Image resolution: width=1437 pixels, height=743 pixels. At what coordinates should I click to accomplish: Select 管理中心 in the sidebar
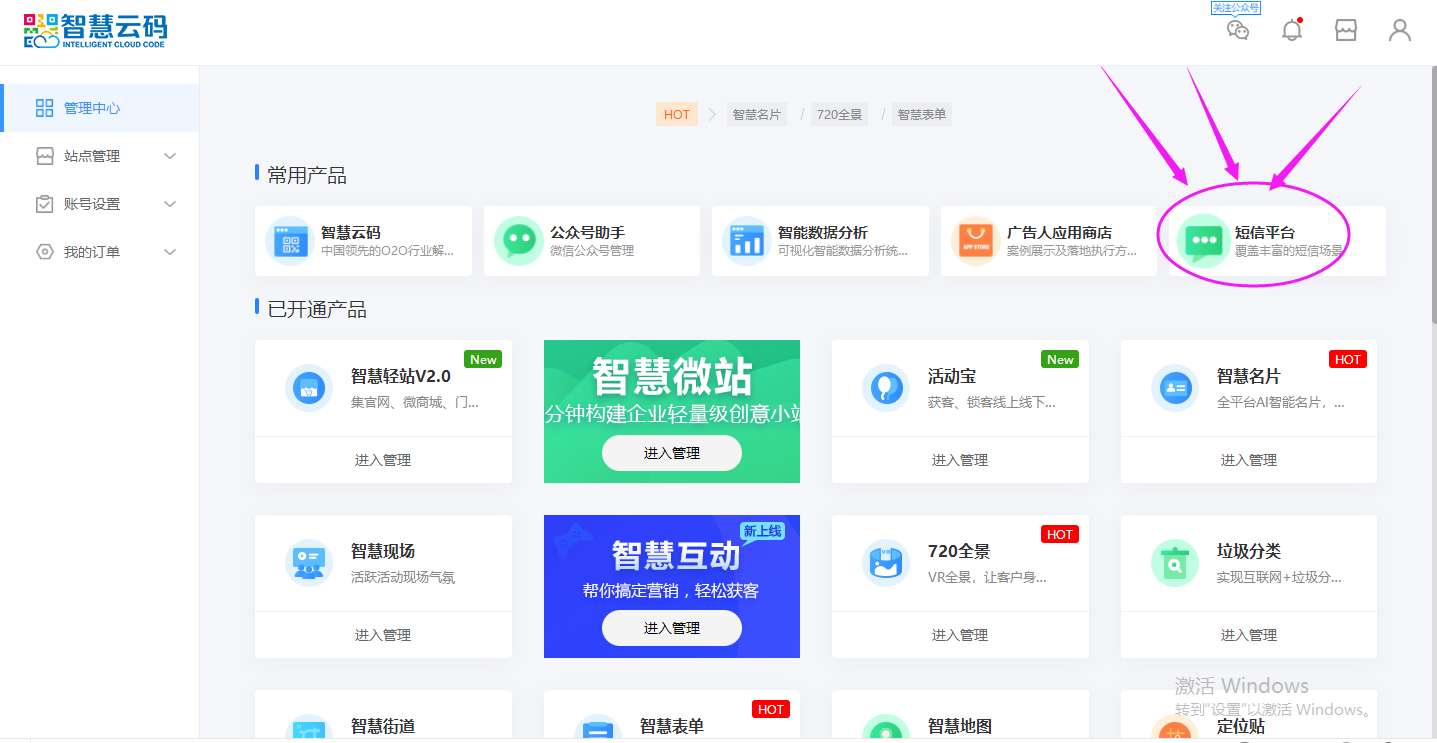[x=92, y=108]
